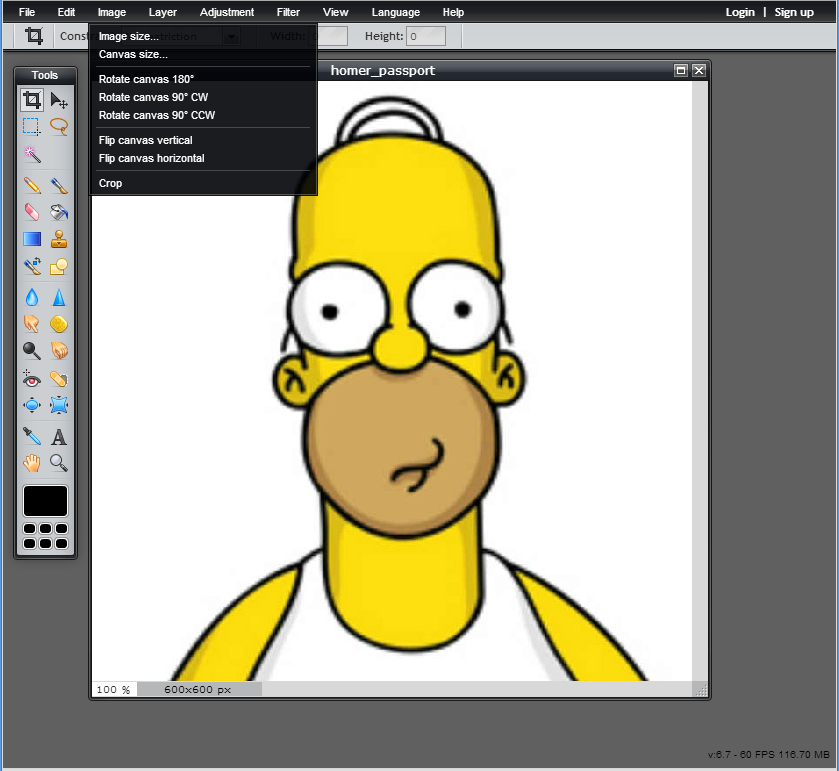Select the Type text tool
Image resolution: width=839 pixels, height=771 pixels.
[59, 436]
